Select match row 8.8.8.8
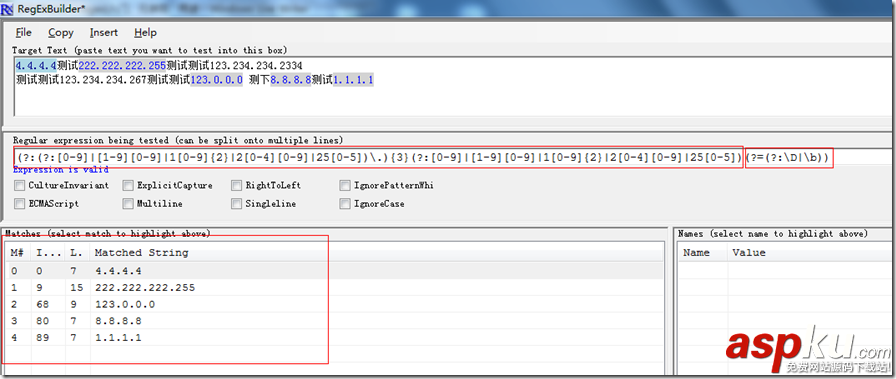 point(334,321)
